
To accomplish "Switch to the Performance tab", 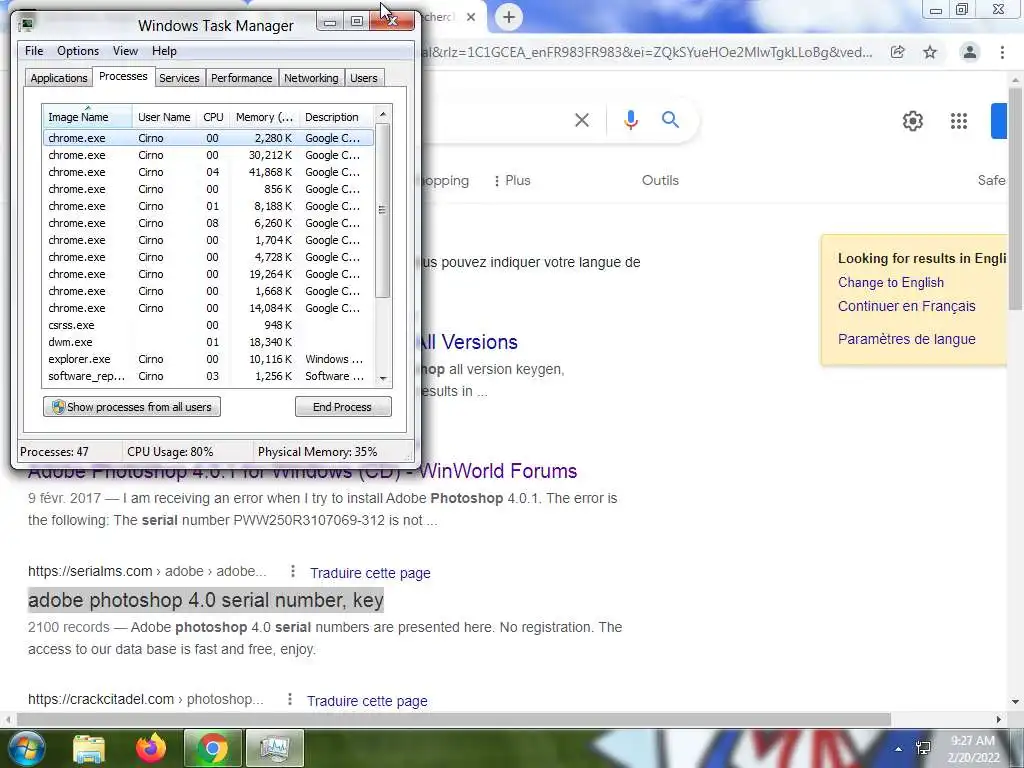I will click(241, 78).
